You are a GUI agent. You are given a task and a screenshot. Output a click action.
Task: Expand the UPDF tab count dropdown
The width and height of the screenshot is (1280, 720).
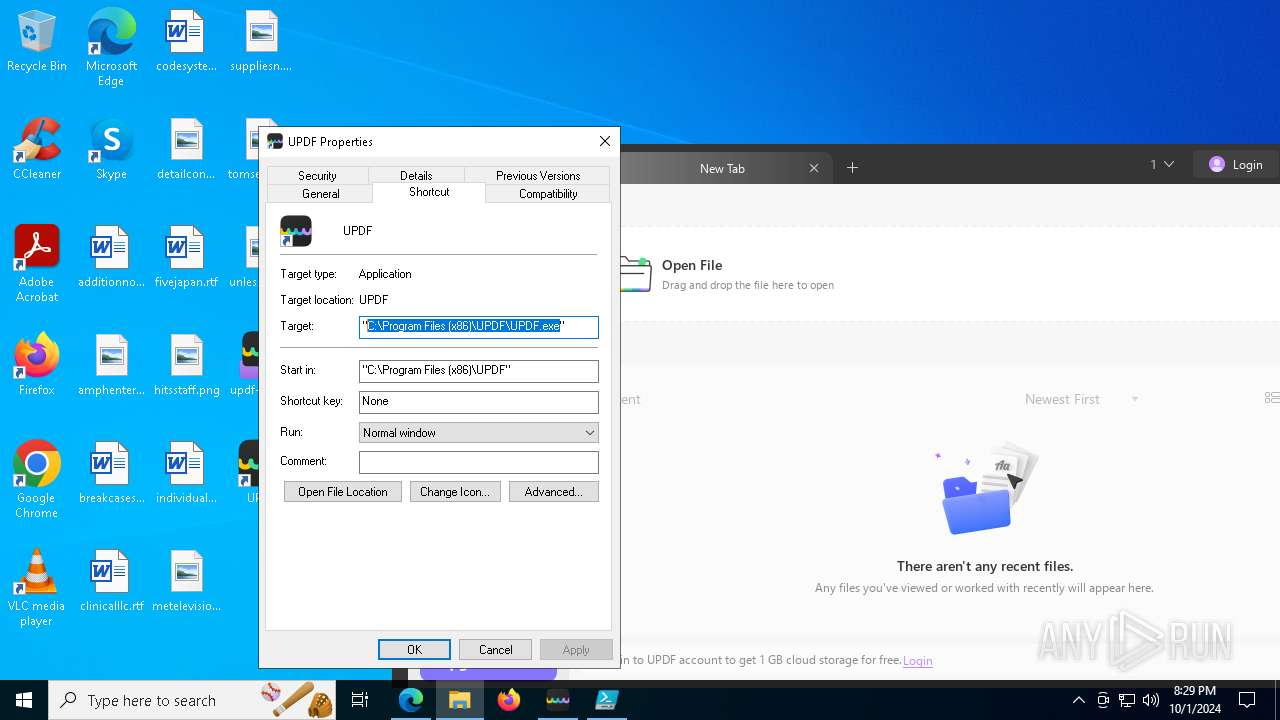click(x=1161, y=164)
